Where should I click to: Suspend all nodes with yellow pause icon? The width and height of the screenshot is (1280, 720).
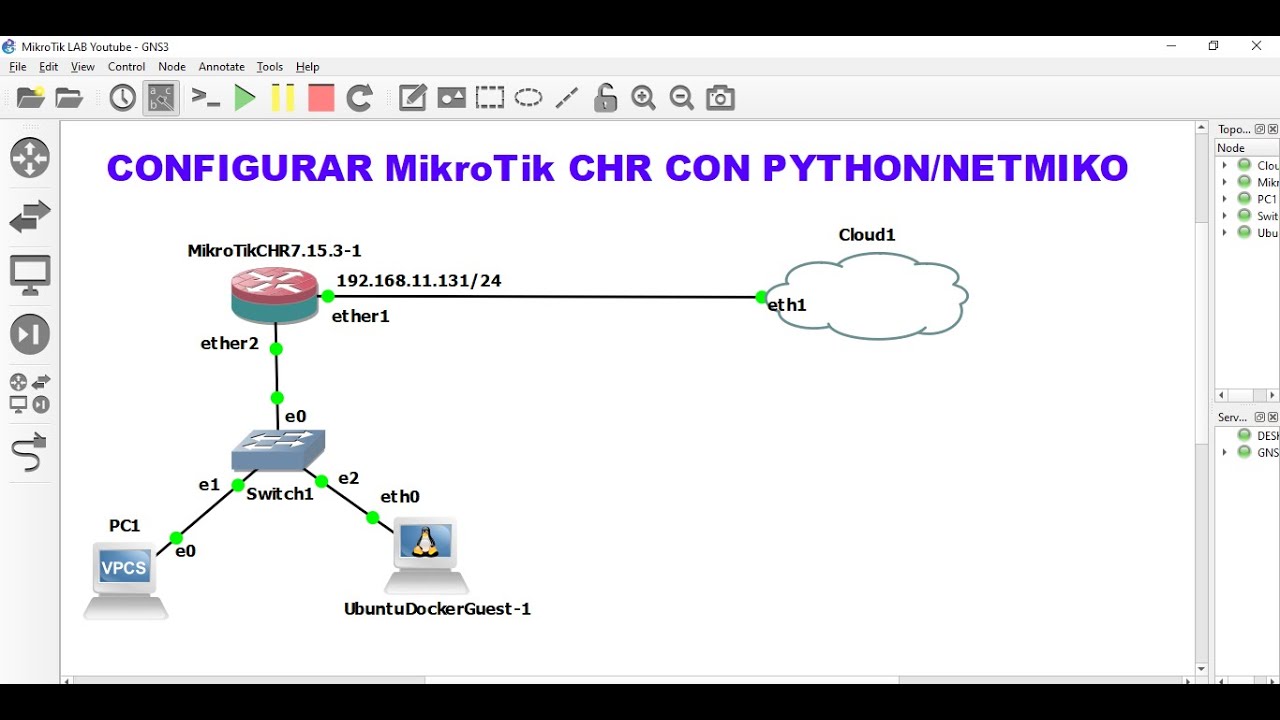(283, 98)
